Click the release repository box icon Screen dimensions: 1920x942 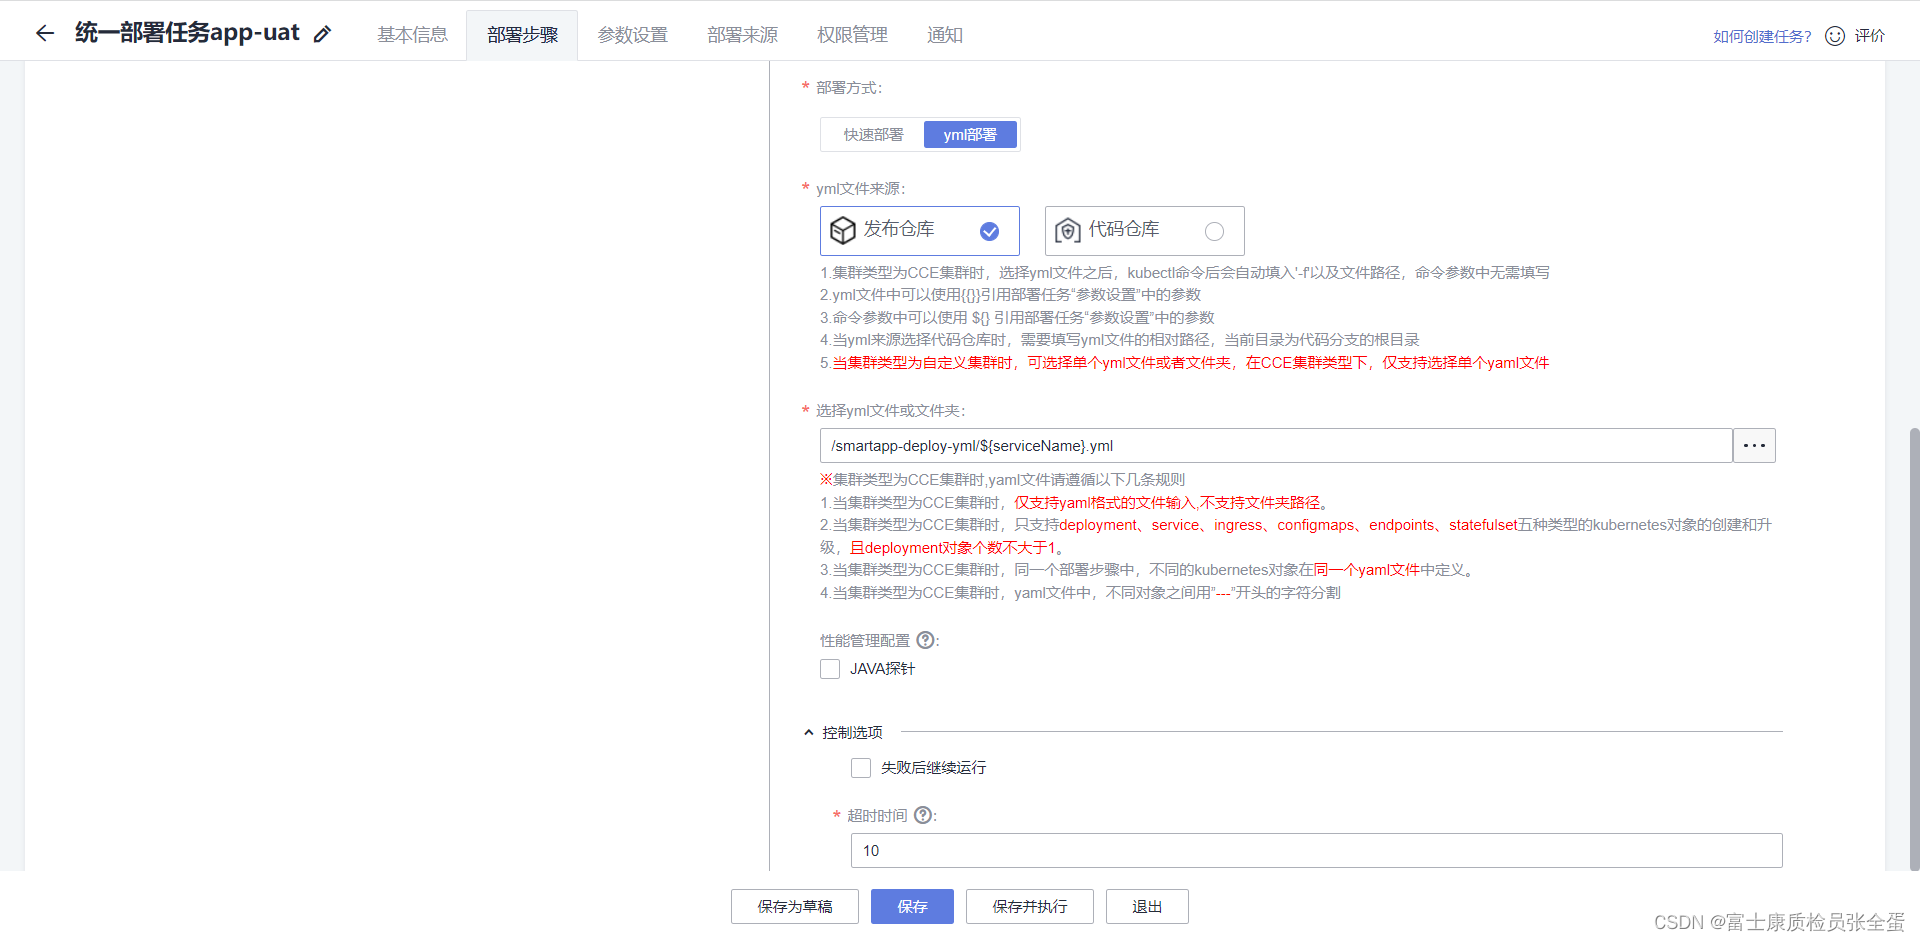843,230
